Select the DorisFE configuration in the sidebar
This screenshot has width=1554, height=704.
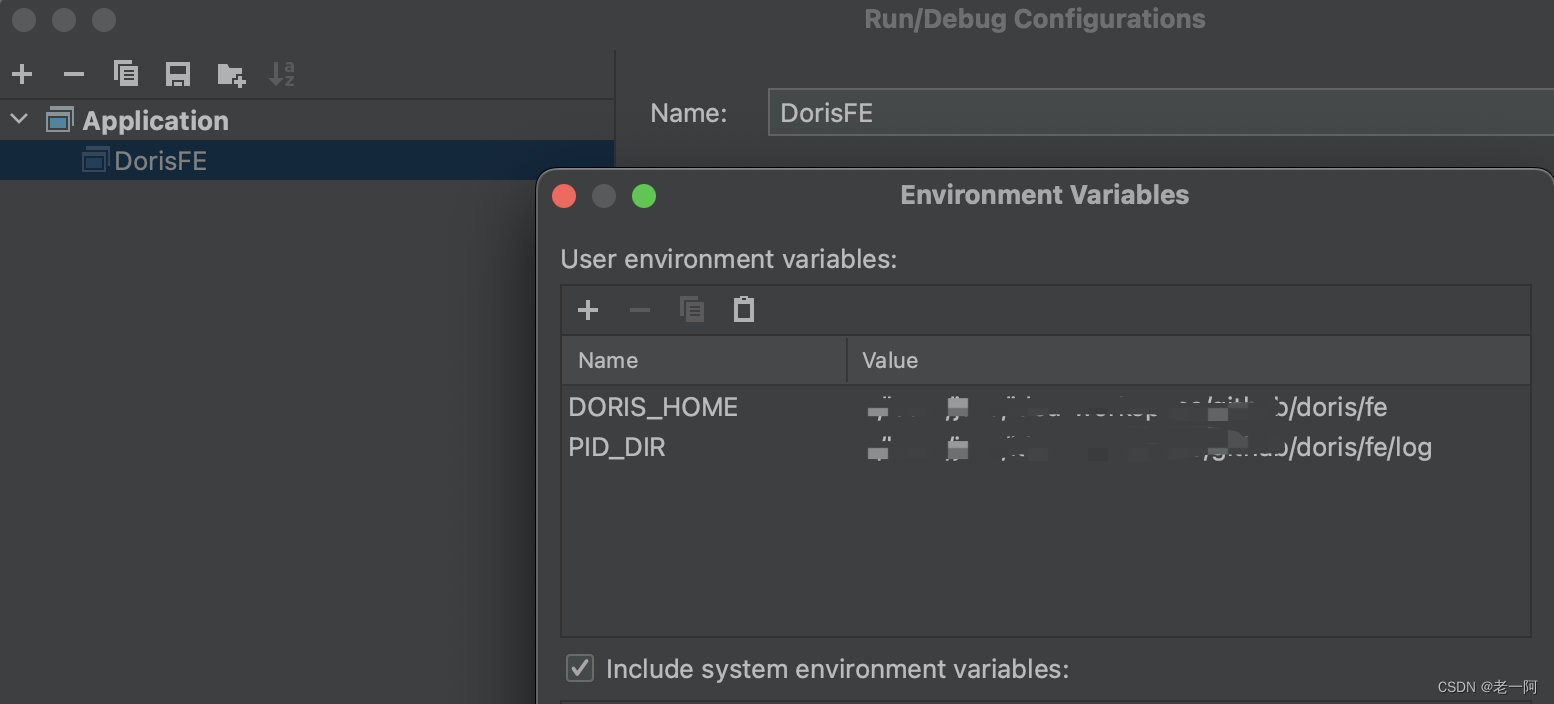pyautogui.click(x=160, y=160)
